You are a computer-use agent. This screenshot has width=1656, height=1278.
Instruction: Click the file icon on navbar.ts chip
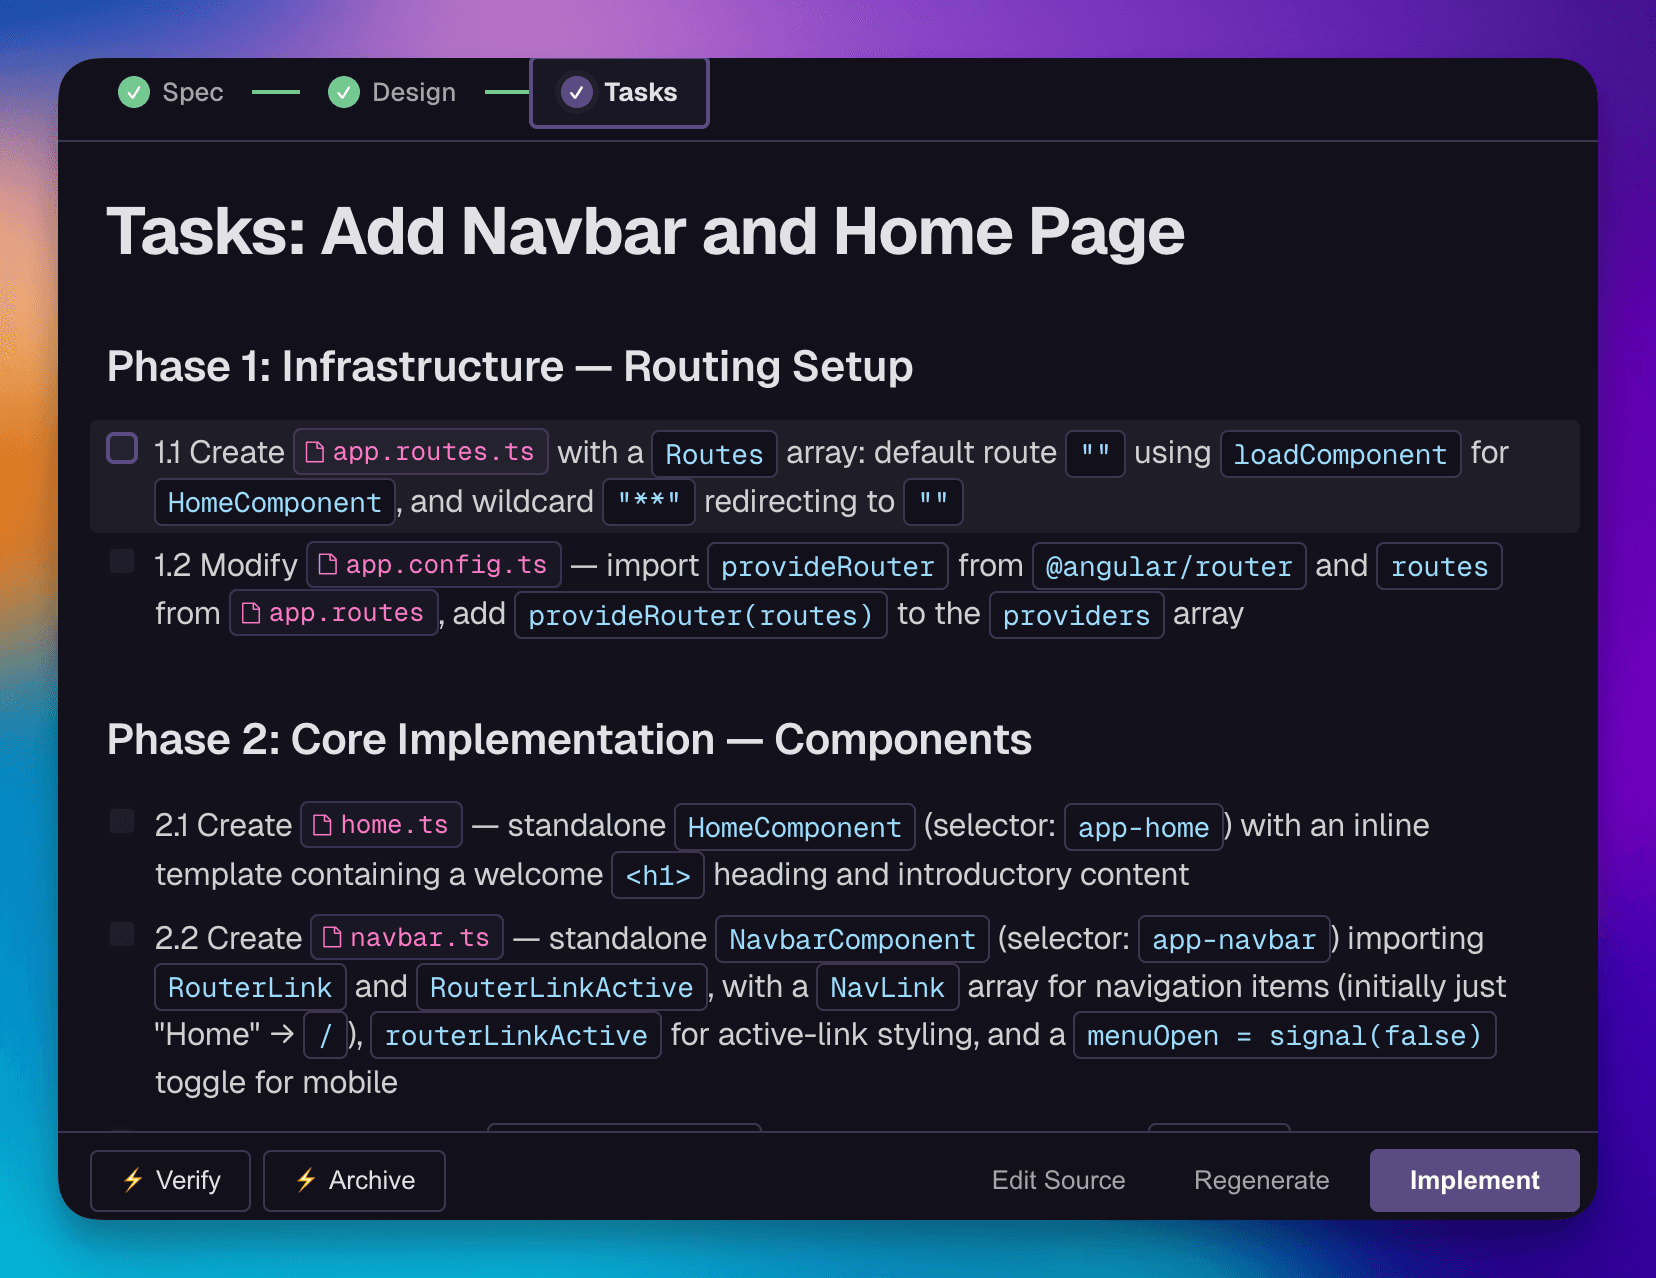point(330,937)
